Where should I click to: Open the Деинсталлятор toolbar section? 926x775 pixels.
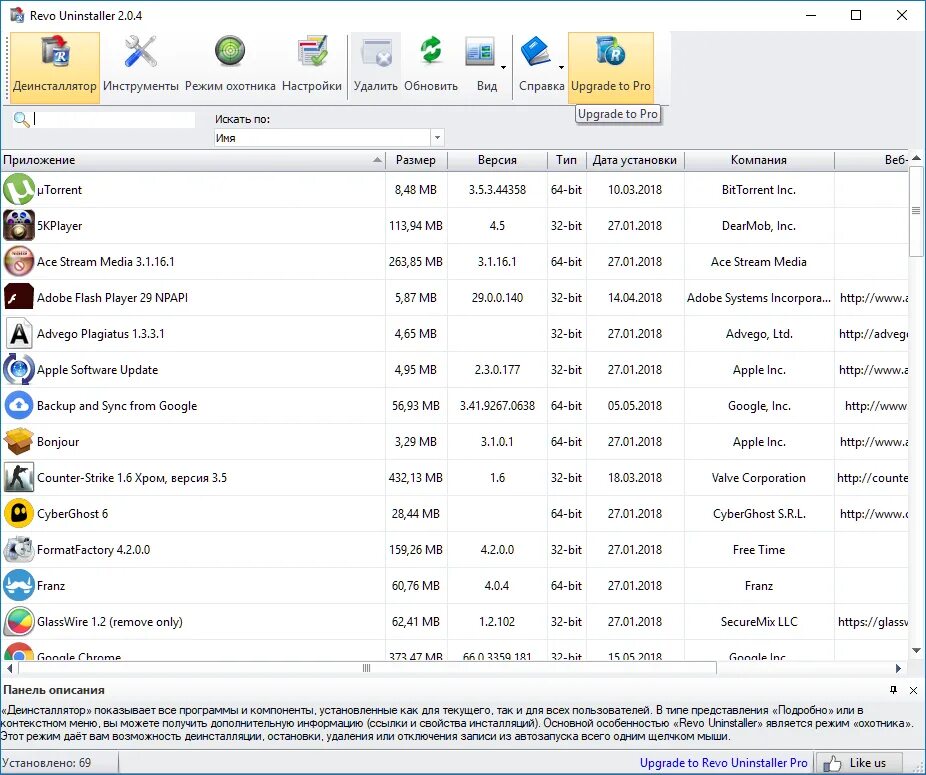(54, 67)
